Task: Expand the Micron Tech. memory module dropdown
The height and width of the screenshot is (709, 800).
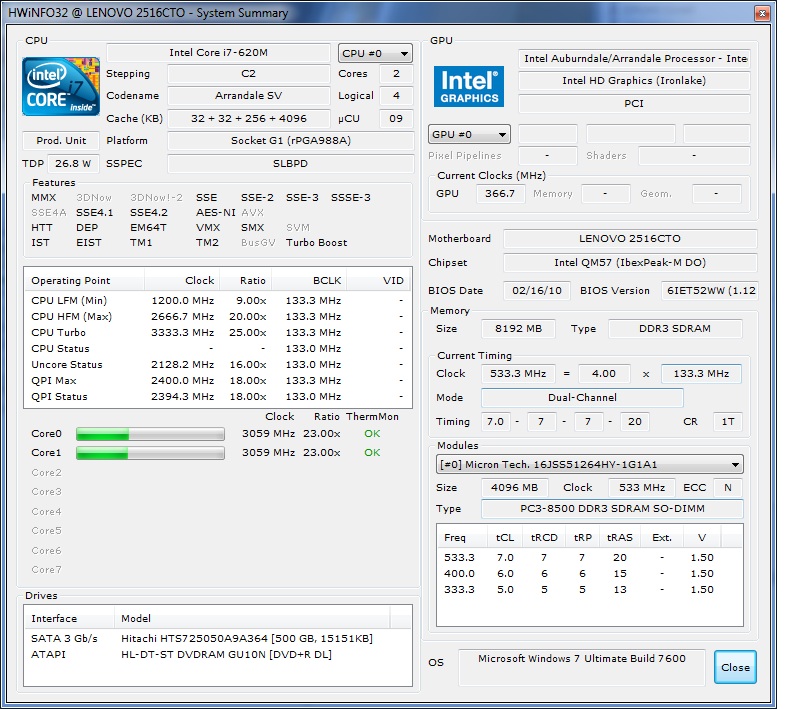Action: coord(590,465)
